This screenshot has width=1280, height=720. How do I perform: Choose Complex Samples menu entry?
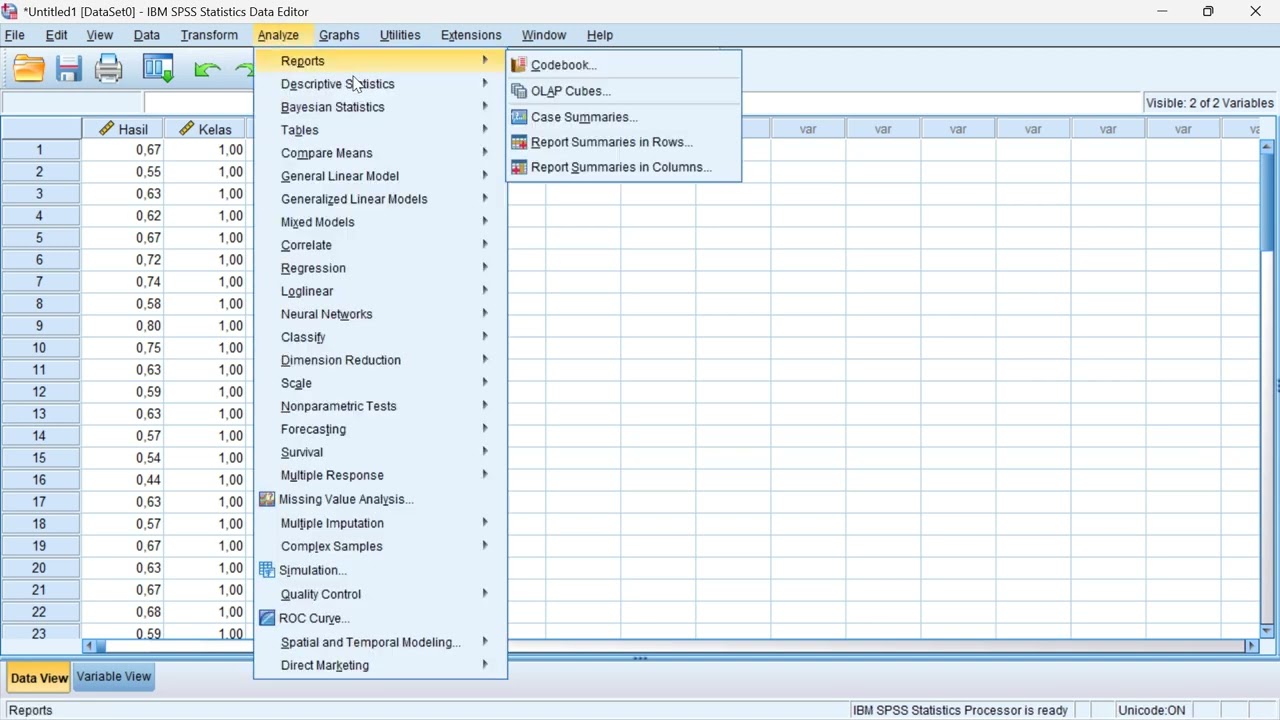[380, 546]
